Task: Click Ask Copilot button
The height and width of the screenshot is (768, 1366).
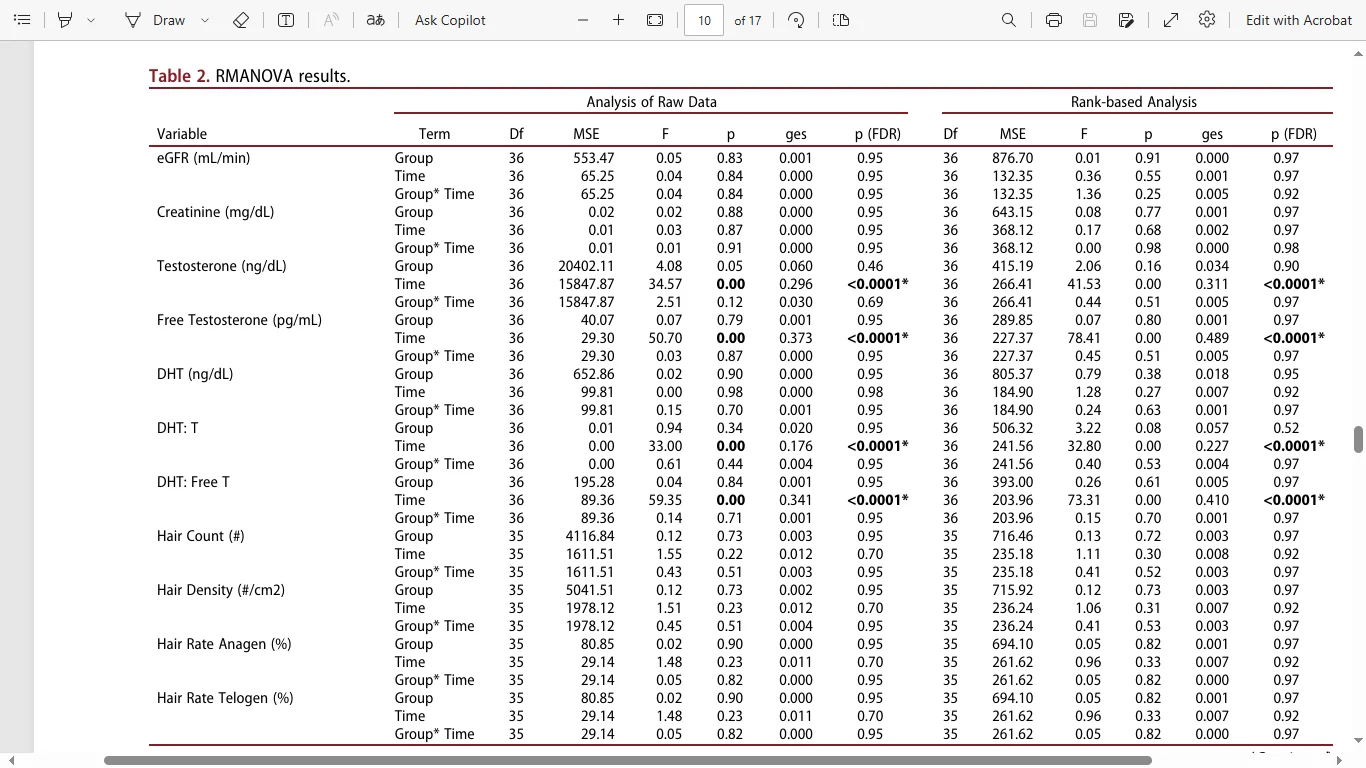Action: tap(450, 20)
